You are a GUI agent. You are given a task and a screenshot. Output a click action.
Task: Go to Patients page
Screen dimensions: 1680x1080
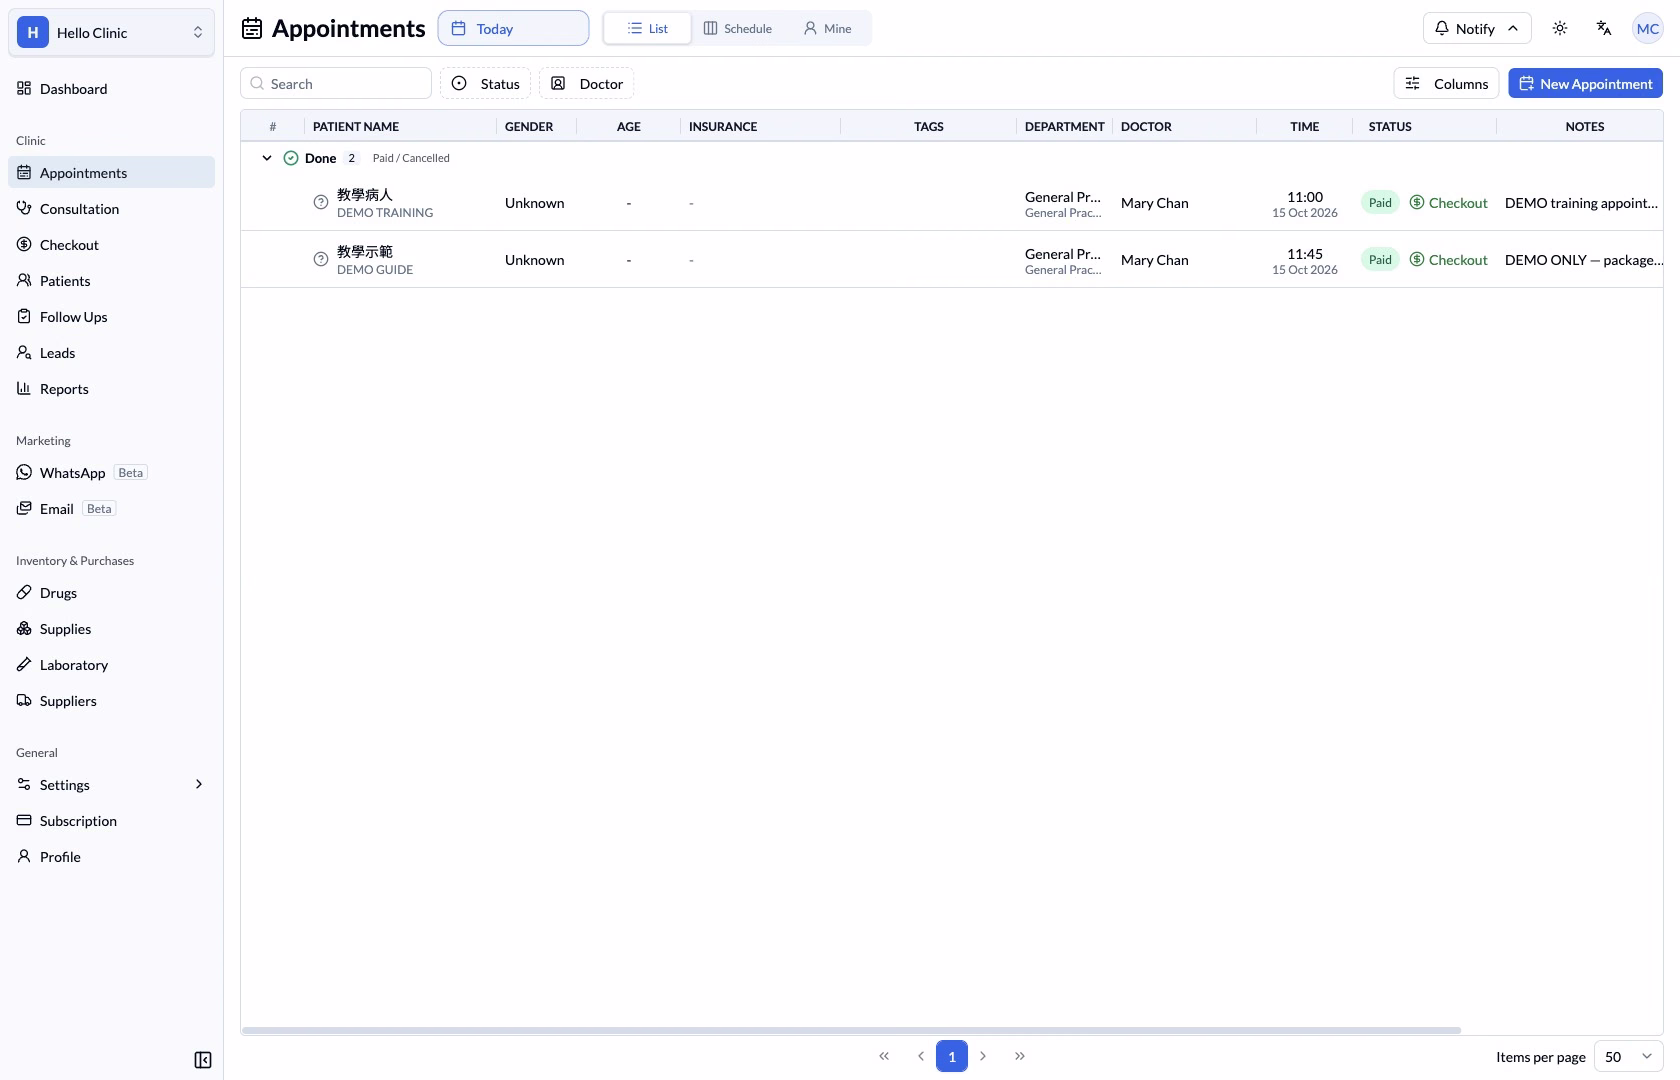tap(111, 280)
